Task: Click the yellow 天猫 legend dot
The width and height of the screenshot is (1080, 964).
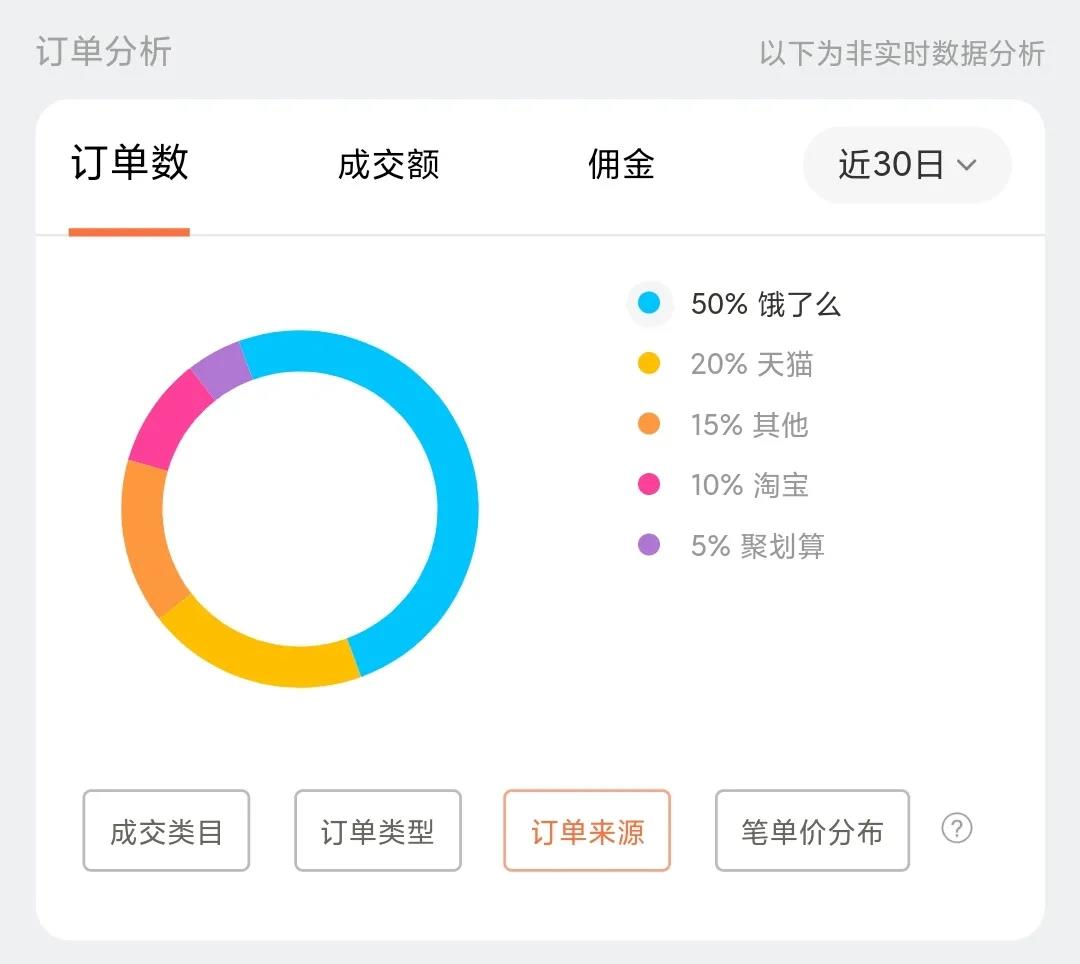Action: 649,363
